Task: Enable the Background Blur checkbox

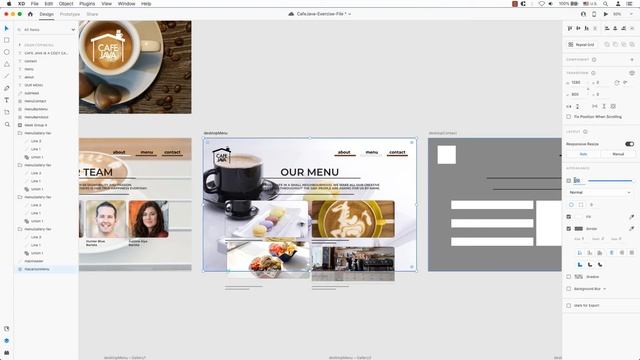Action: [x=569, y=289]
